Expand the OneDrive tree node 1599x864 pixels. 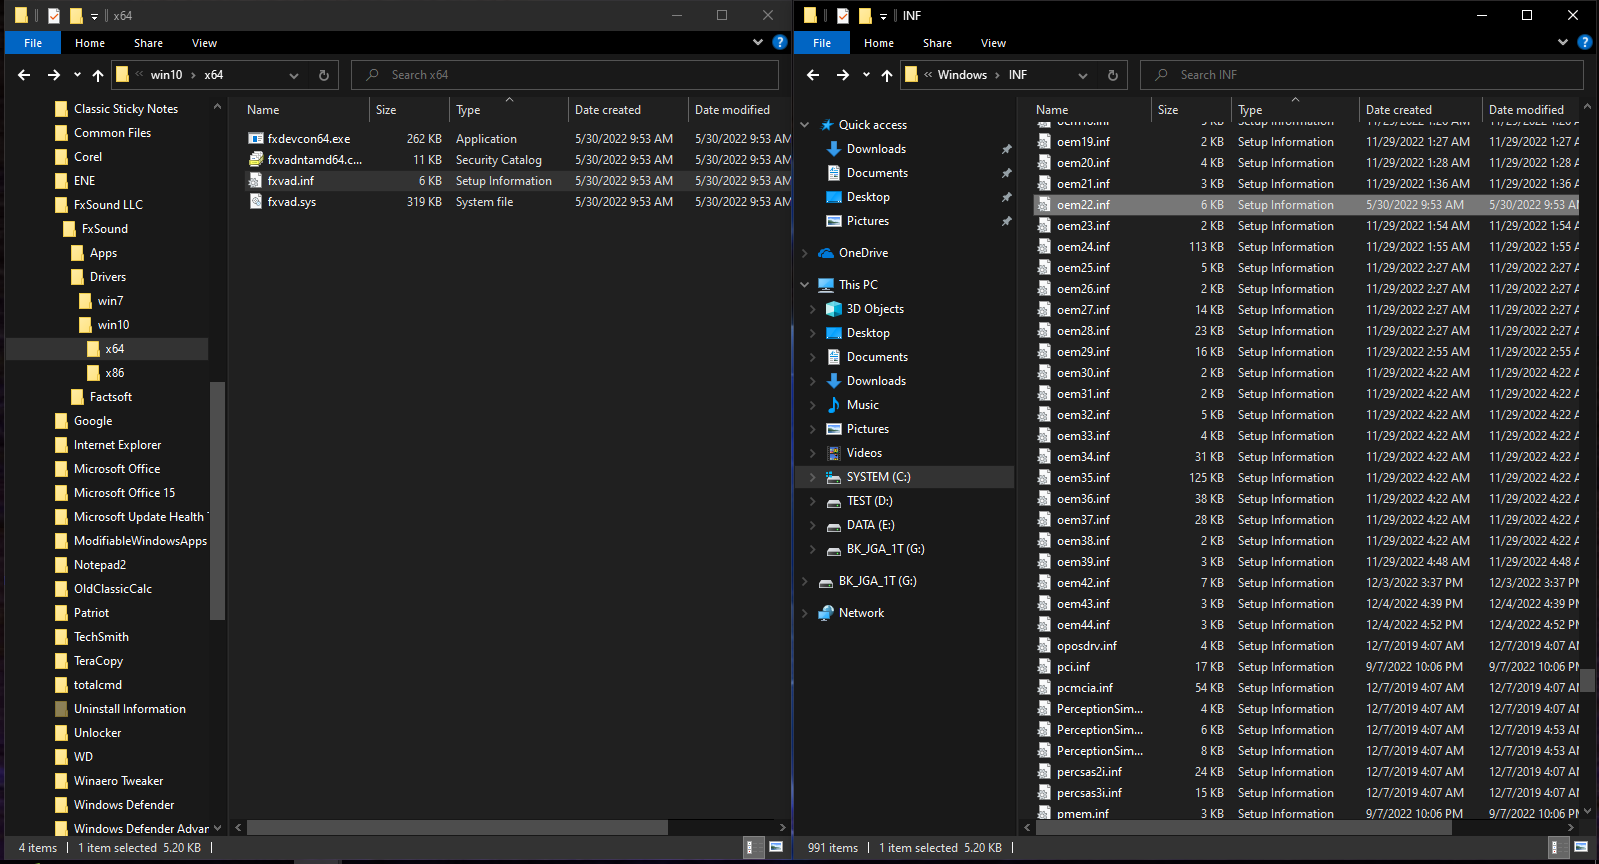tap(805, 253)
